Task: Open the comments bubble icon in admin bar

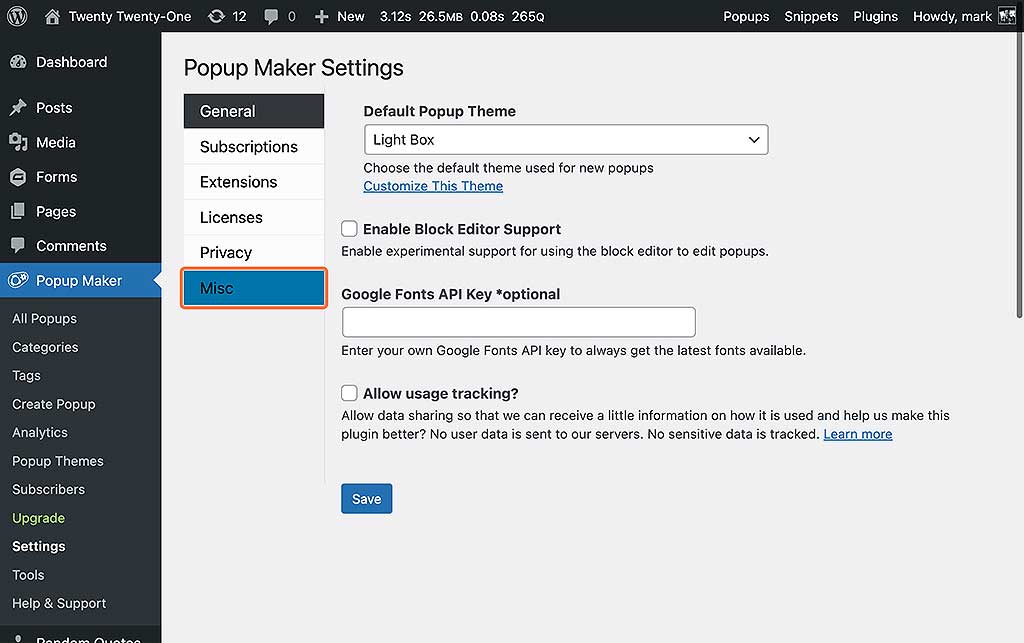Action: click(271, 17)
